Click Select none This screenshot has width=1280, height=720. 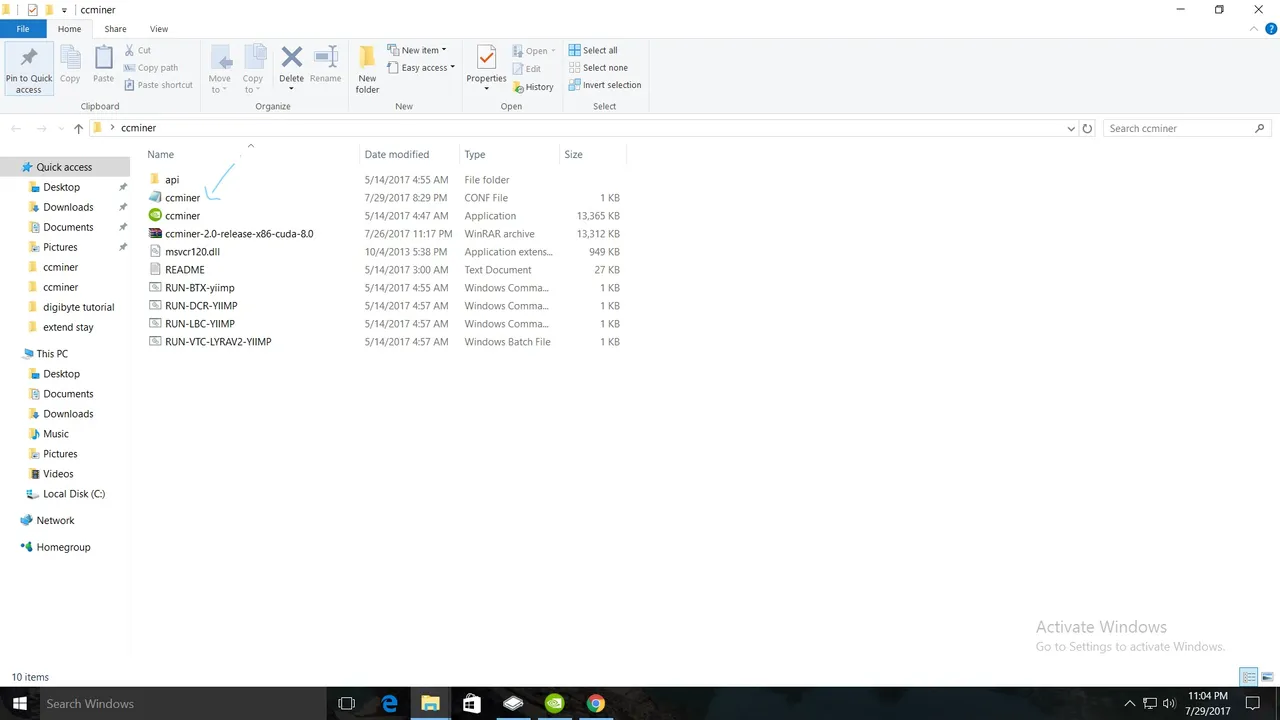pyautogui.click(x=598, y=68)
